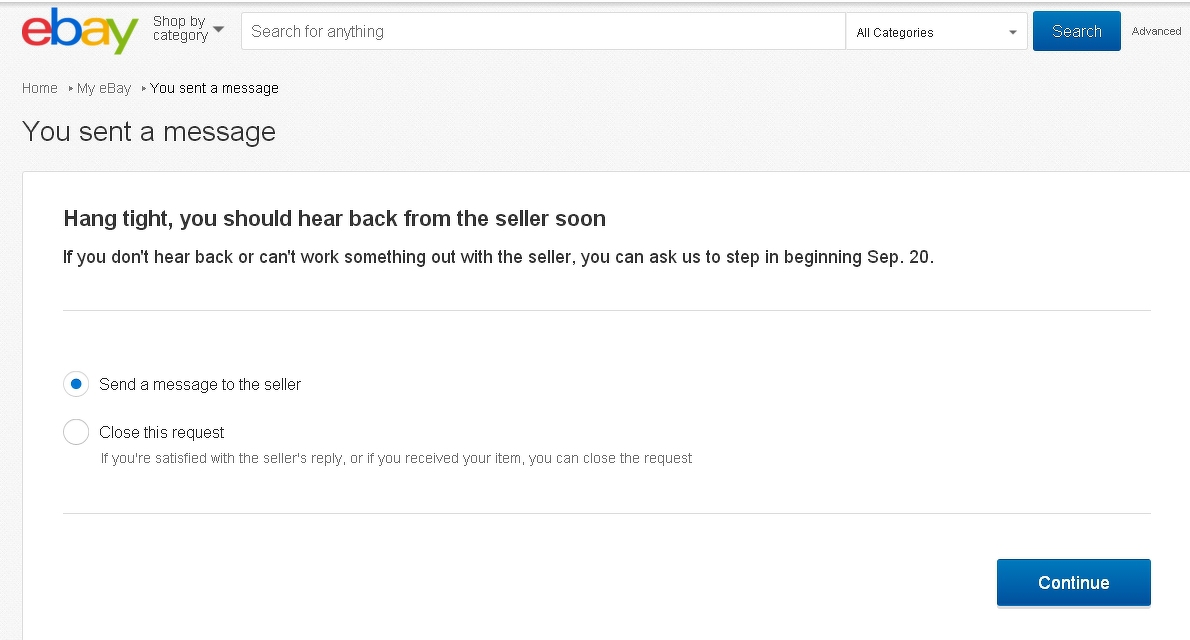Click the Send a message to the seller label

tap(200, 384)
